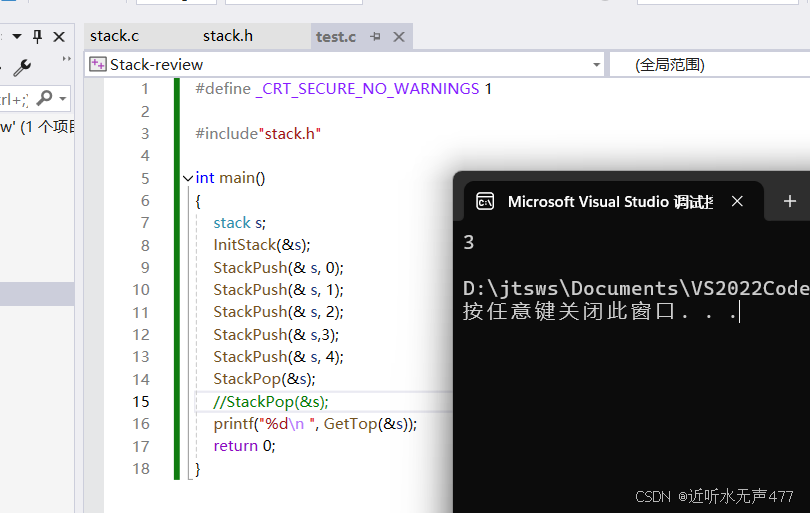The width and height of the screenshot is (810, 513).
Task: Click the terminal icon in console tab
Action: pyautogui.click(x=485, y=201)
